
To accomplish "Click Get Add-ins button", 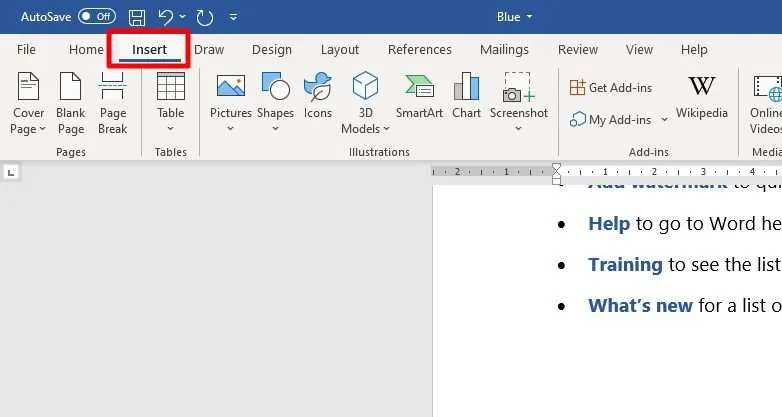I will coord(610,88).
